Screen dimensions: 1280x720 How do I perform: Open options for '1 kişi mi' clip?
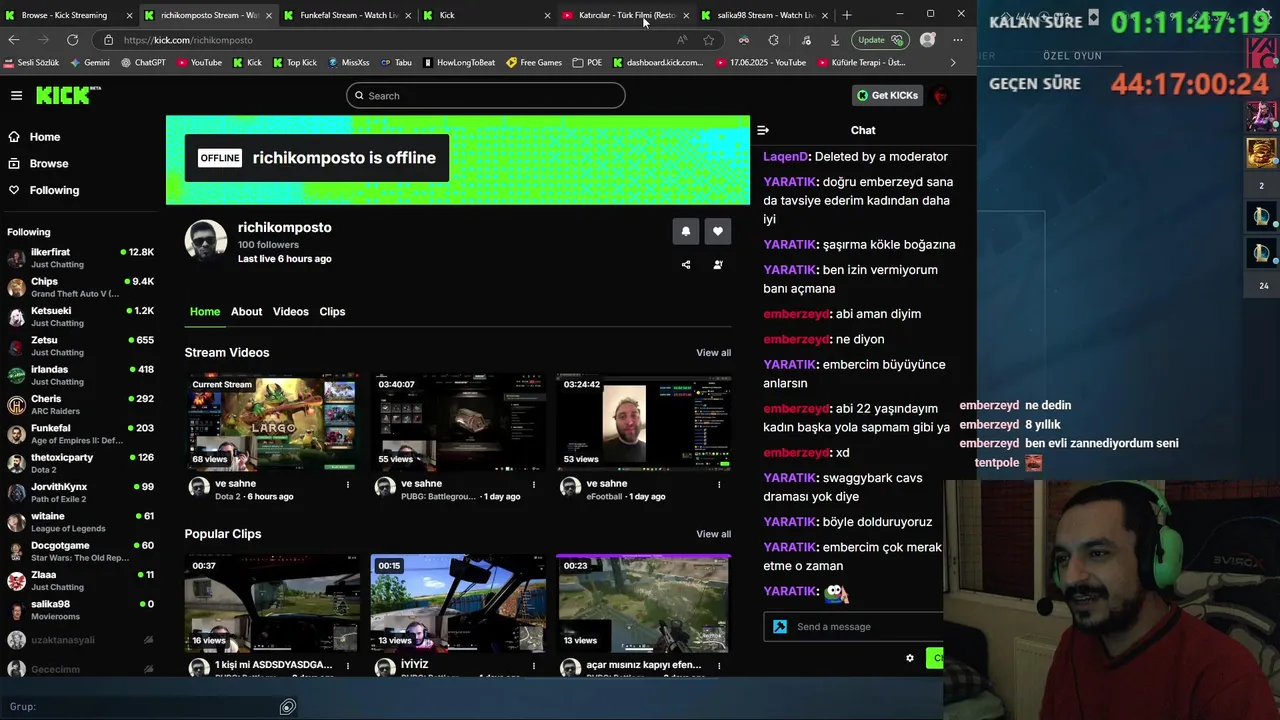[x=348, y=665]
